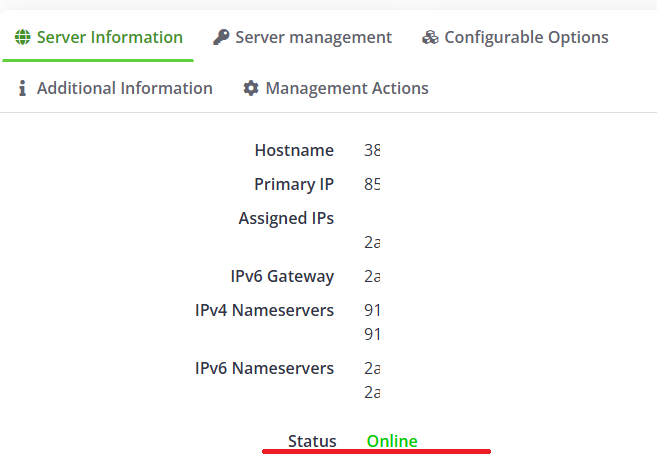Click the IPv4 Nameservers label
This screenshot has height=470, width=657.
[x=264, y=311]
